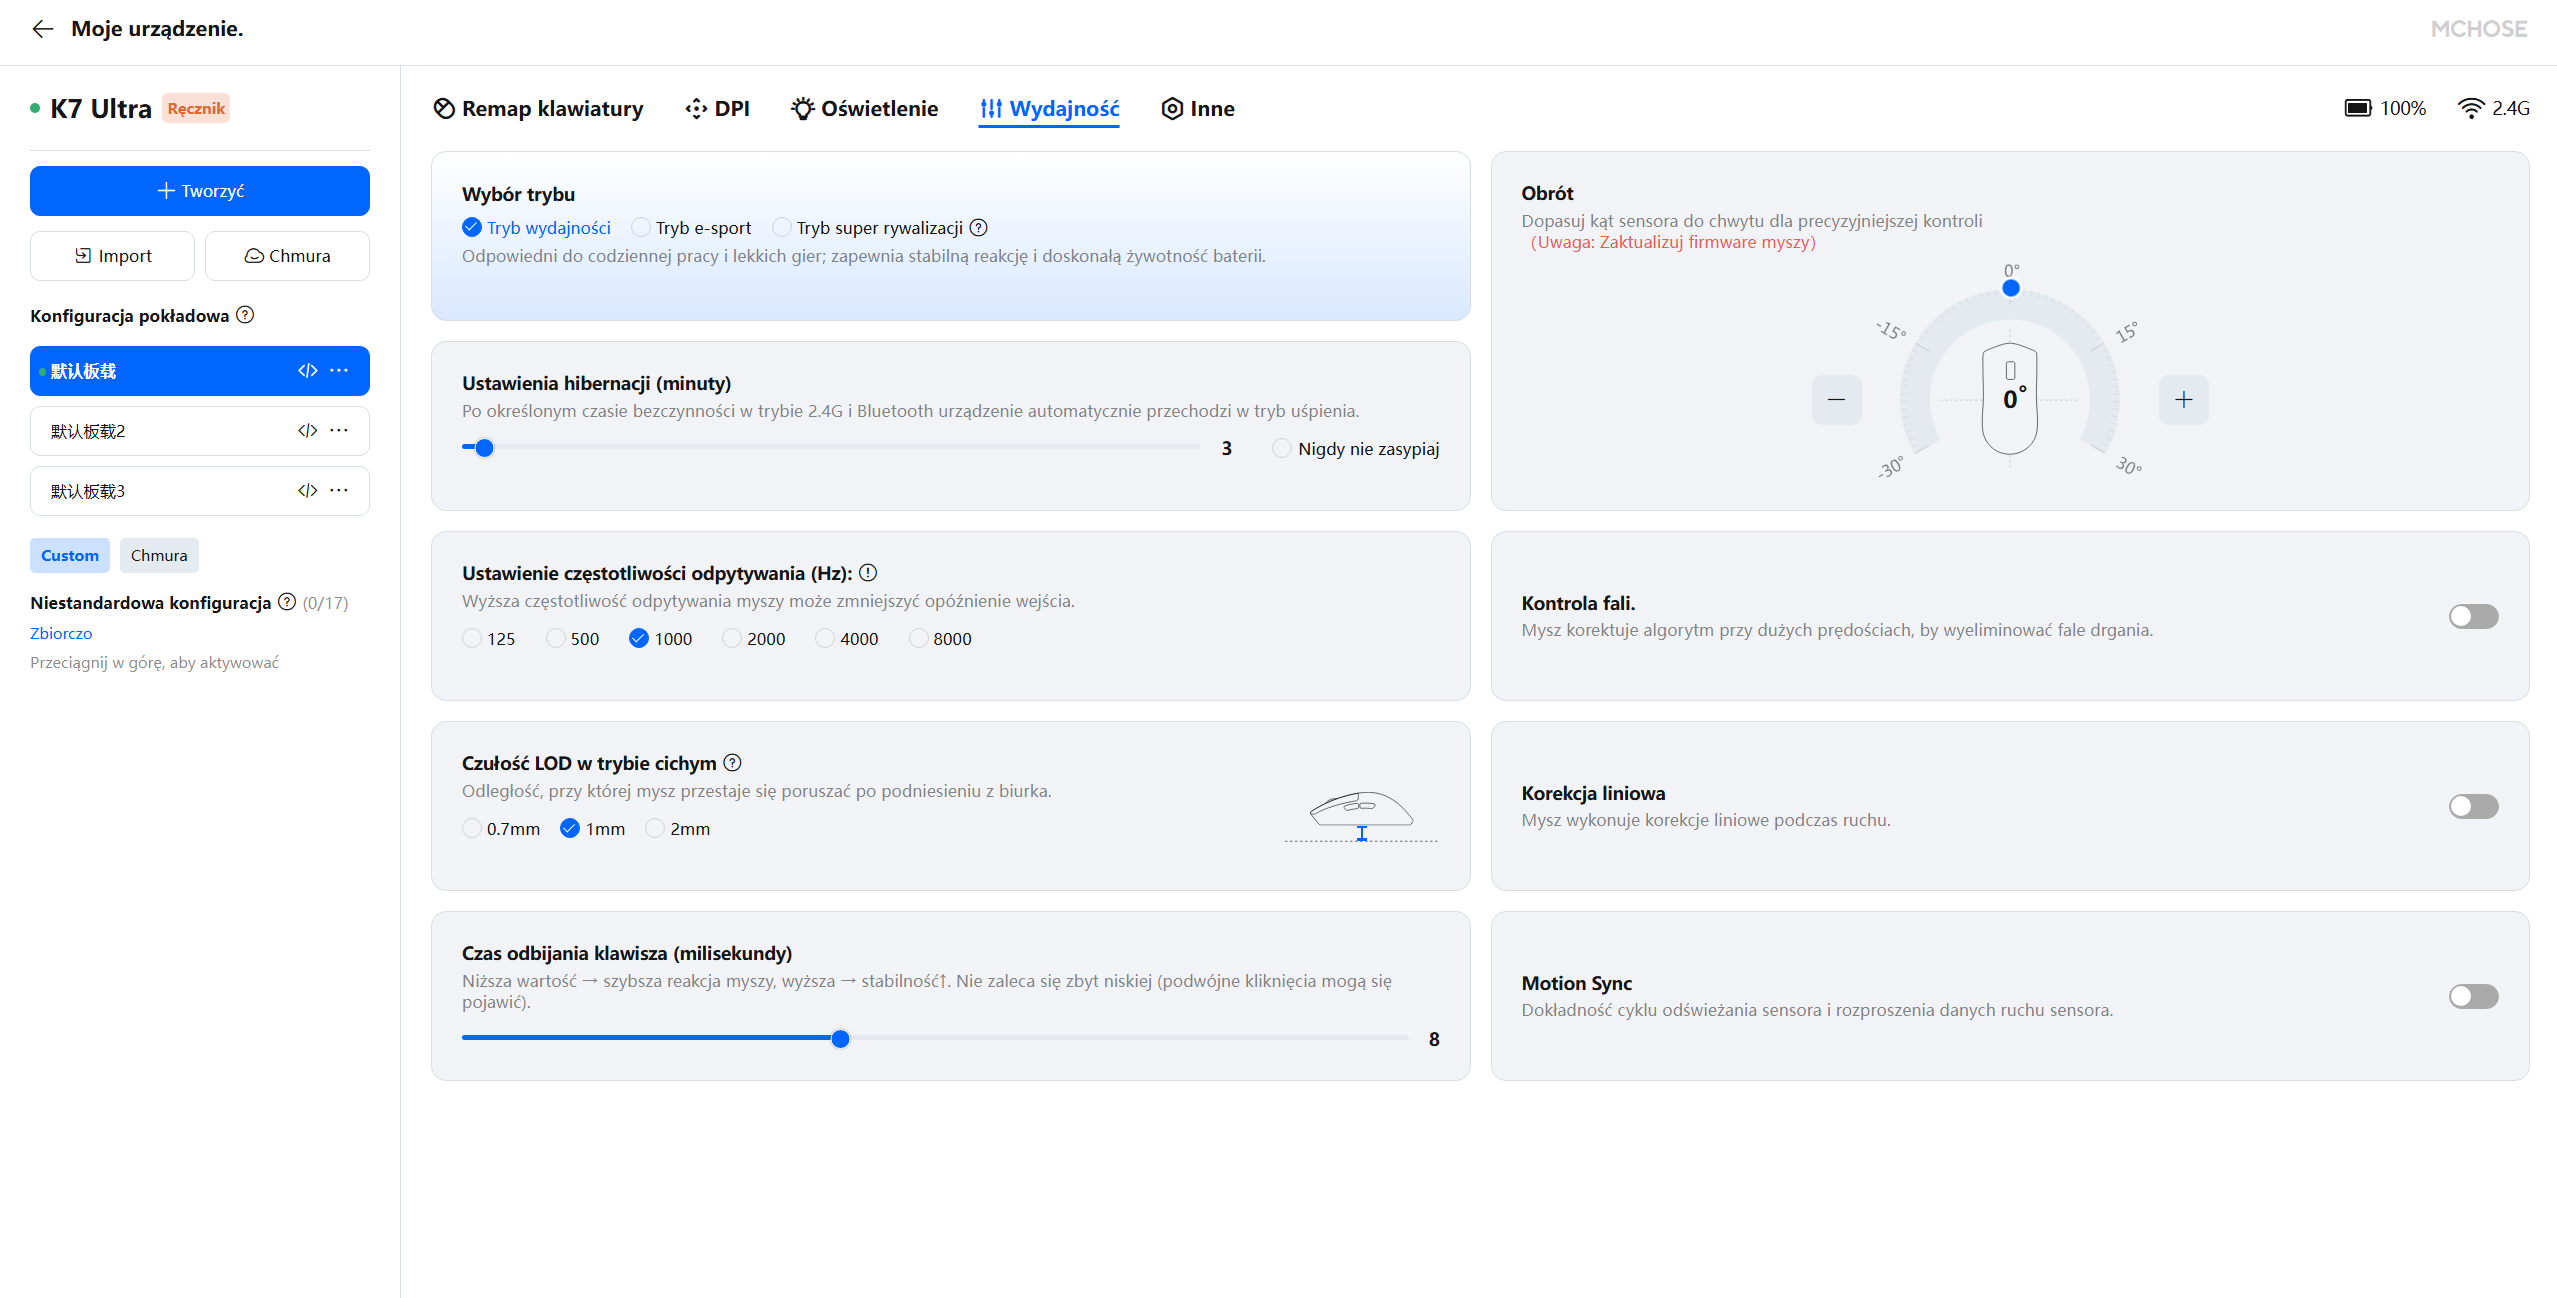
Task: Click the plus button for sensor rotation
Action: [x=2183, y=400]
